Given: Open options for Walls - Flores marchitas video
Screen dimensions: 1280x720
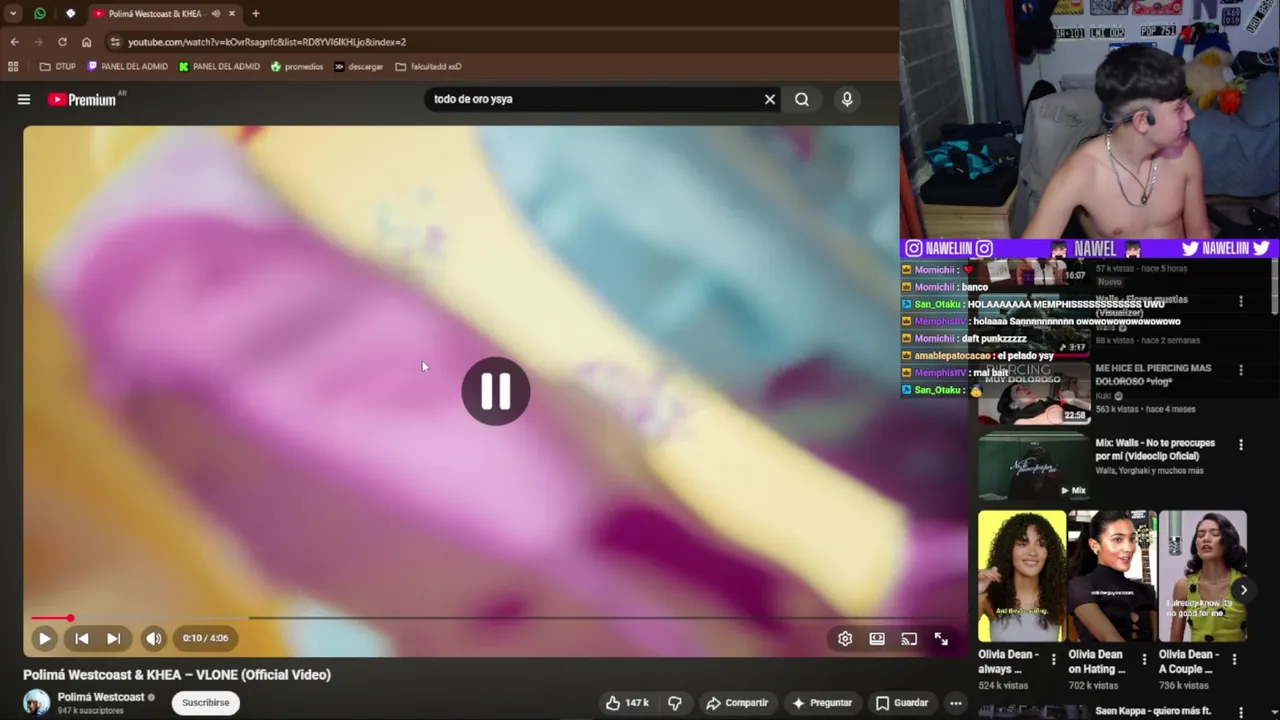Looking at the screenshot, I should tap(1241, 301).
